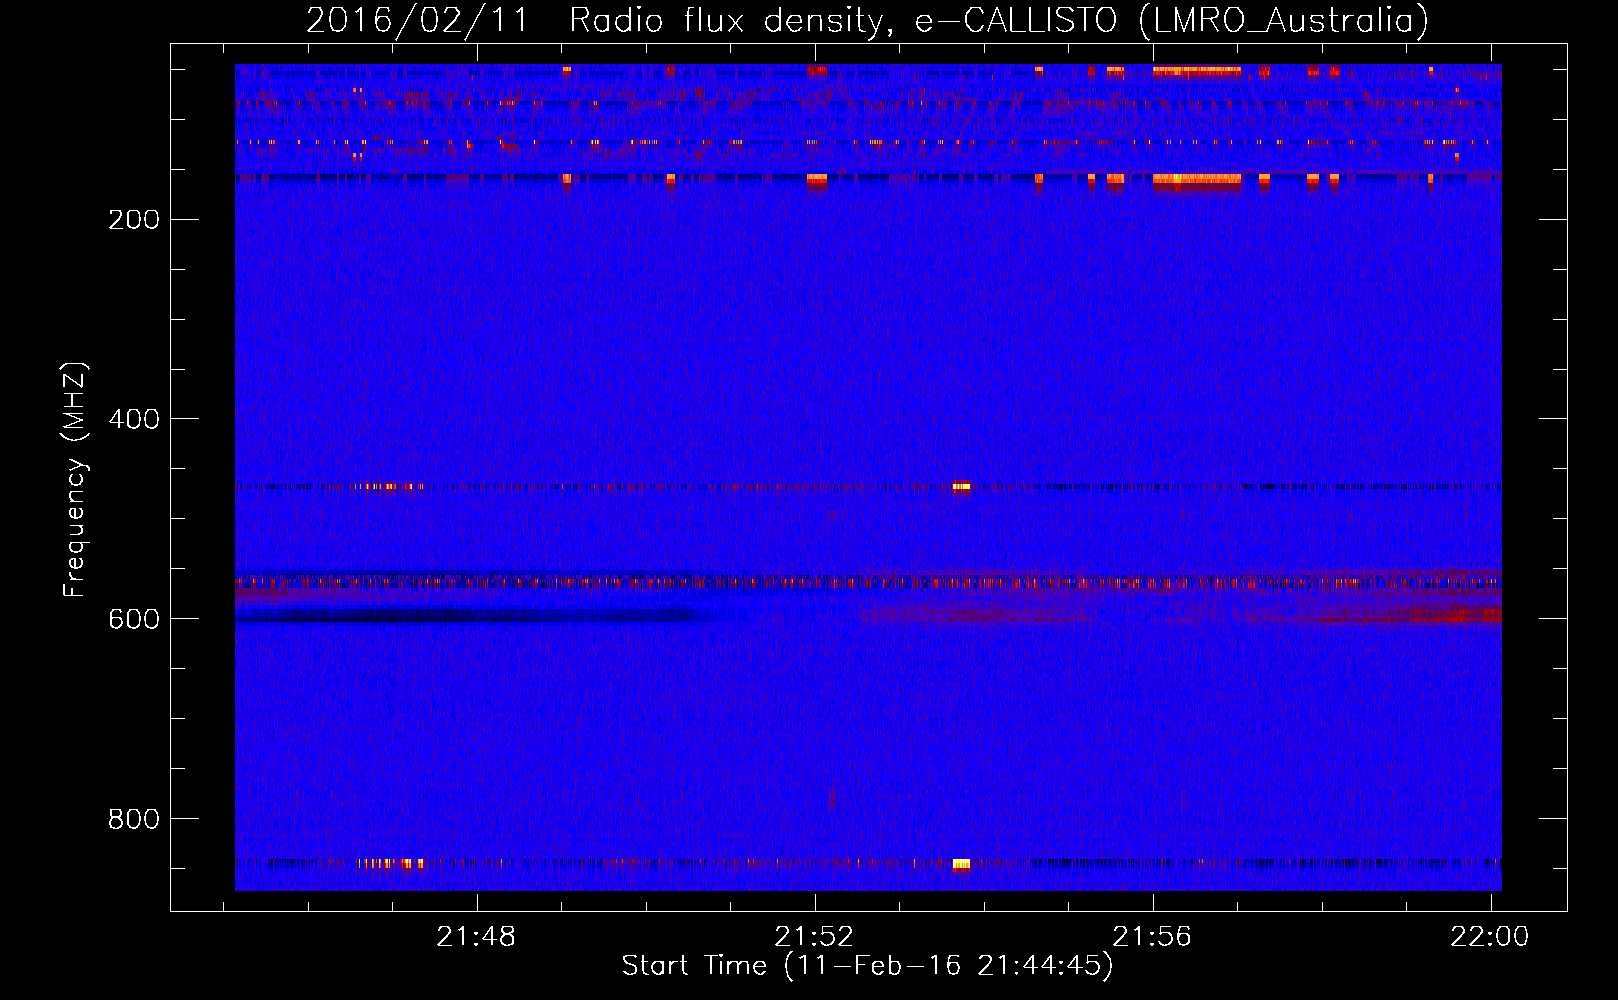Click the "21:52" time tick label
This screenshot has height=1000, width=1618.
click(815, 936)
